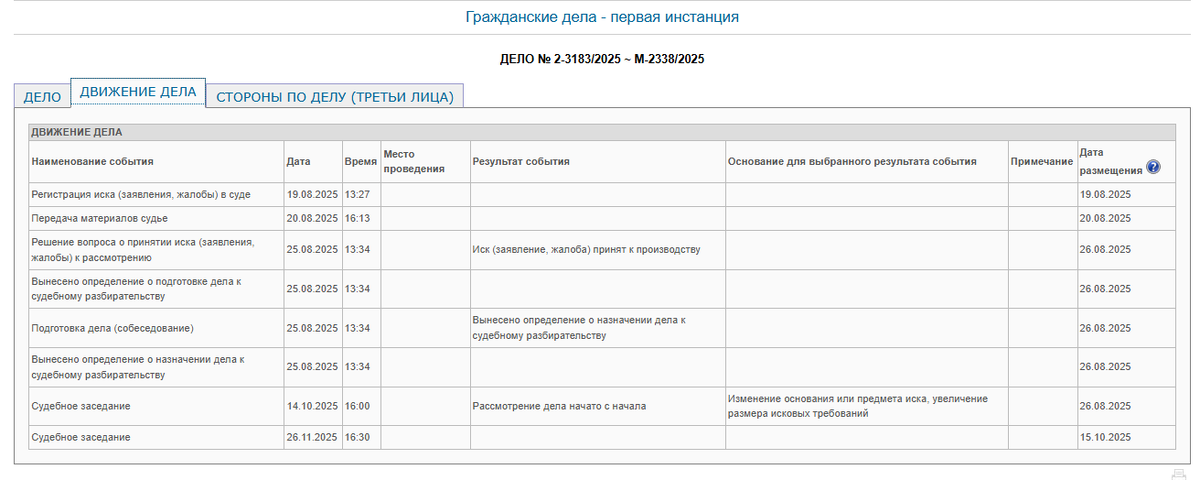The image size is (1200, 480).
Task: Switch to the ДЕЛО tab
Action: click(42, 97)
